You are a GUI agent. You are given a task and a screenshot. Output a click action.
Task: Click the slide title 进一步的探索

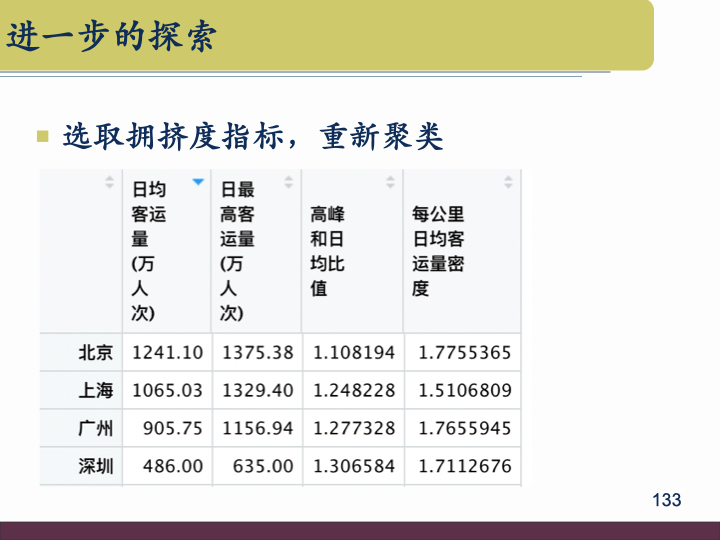pyautogui.click(x=112, y=37)
